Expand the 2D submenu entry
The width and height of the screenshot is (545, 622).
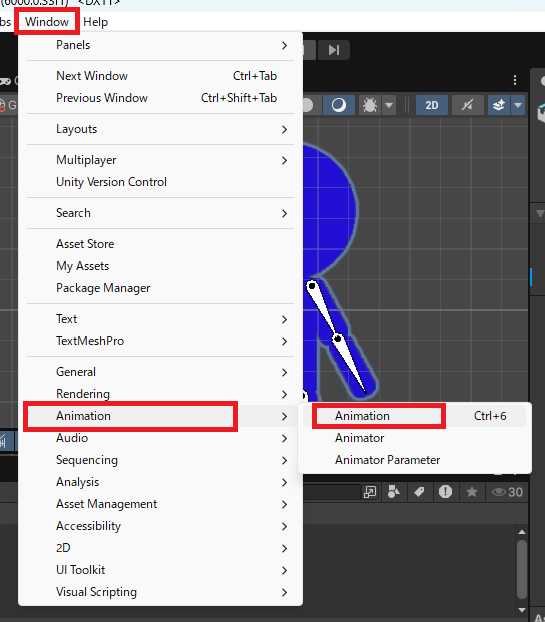point(160,548)
